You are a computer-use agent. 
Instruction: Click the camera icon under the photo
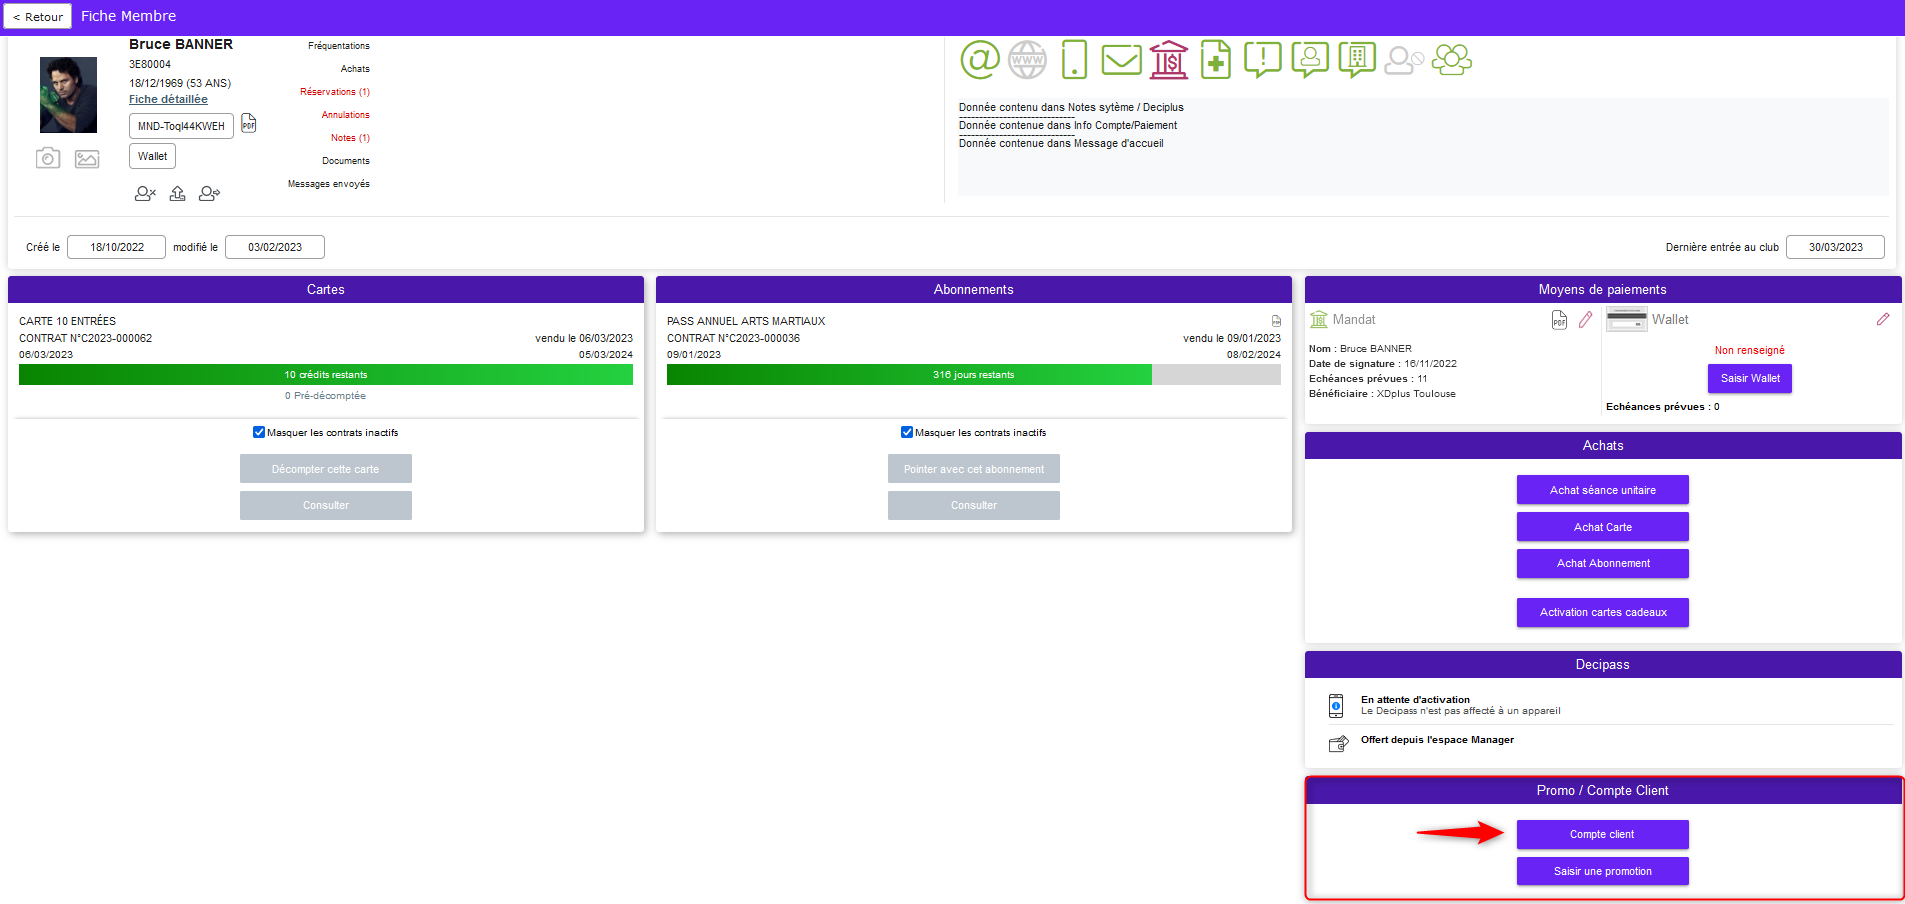[x=48, y=158]
